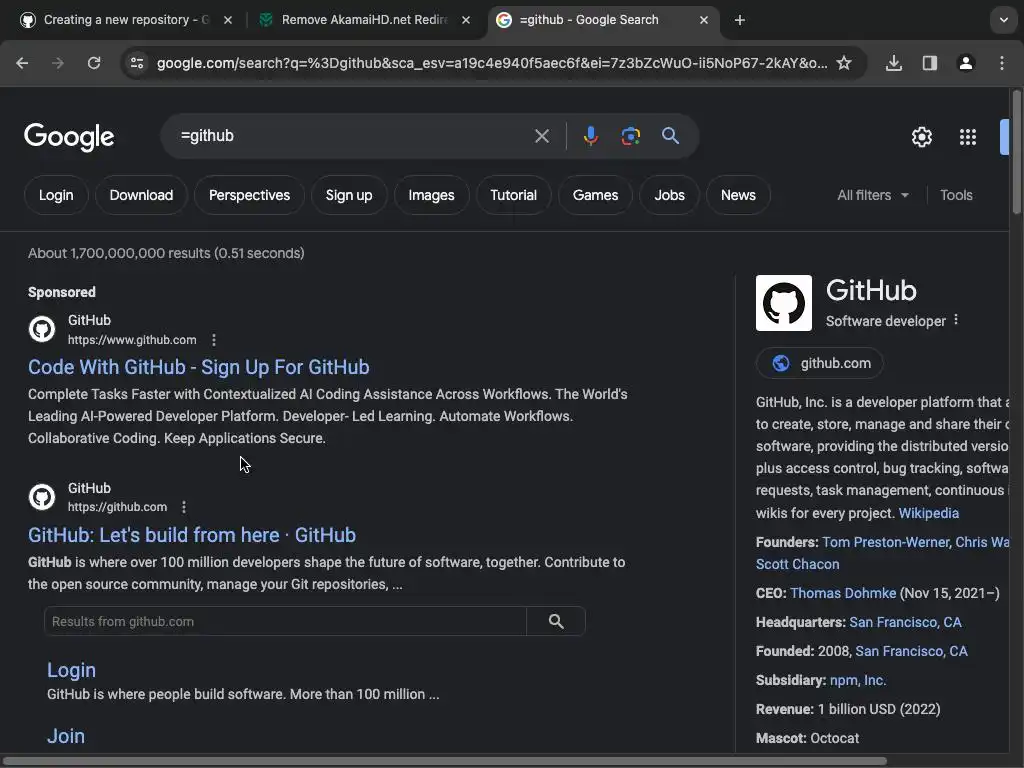Click the horizontal page scrollbar
This screenshot has width=1024, height=768.
tap(444, 761)
